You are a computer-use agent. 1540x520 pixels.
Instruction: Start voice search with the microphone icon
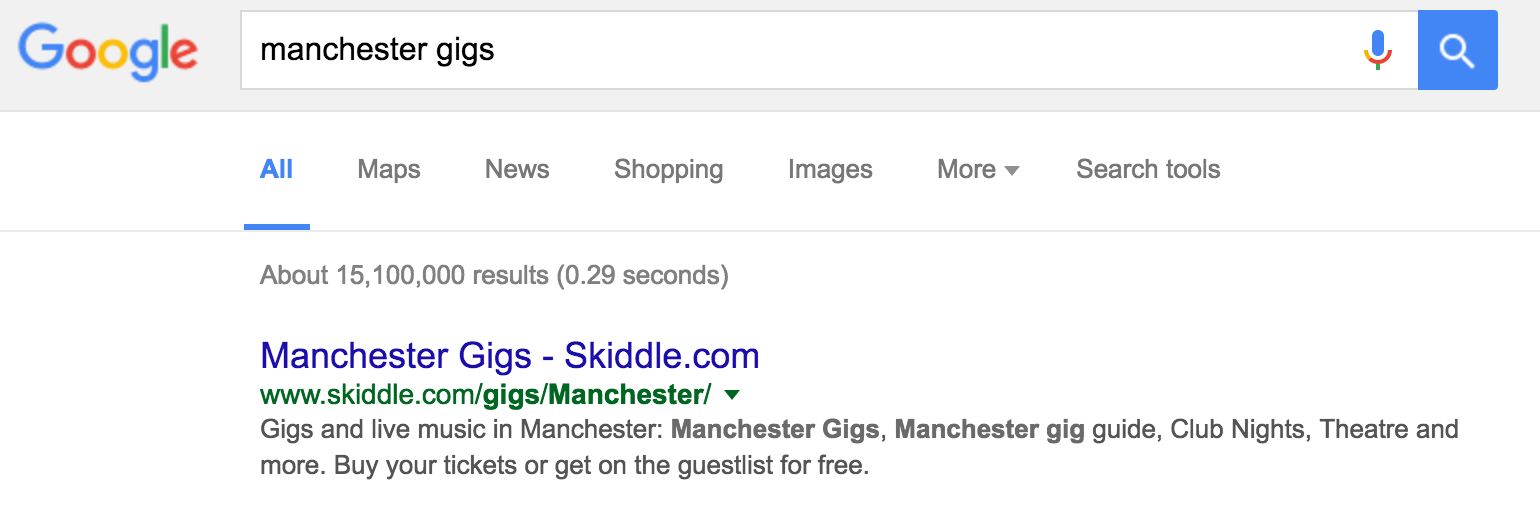click(1377, 50)
